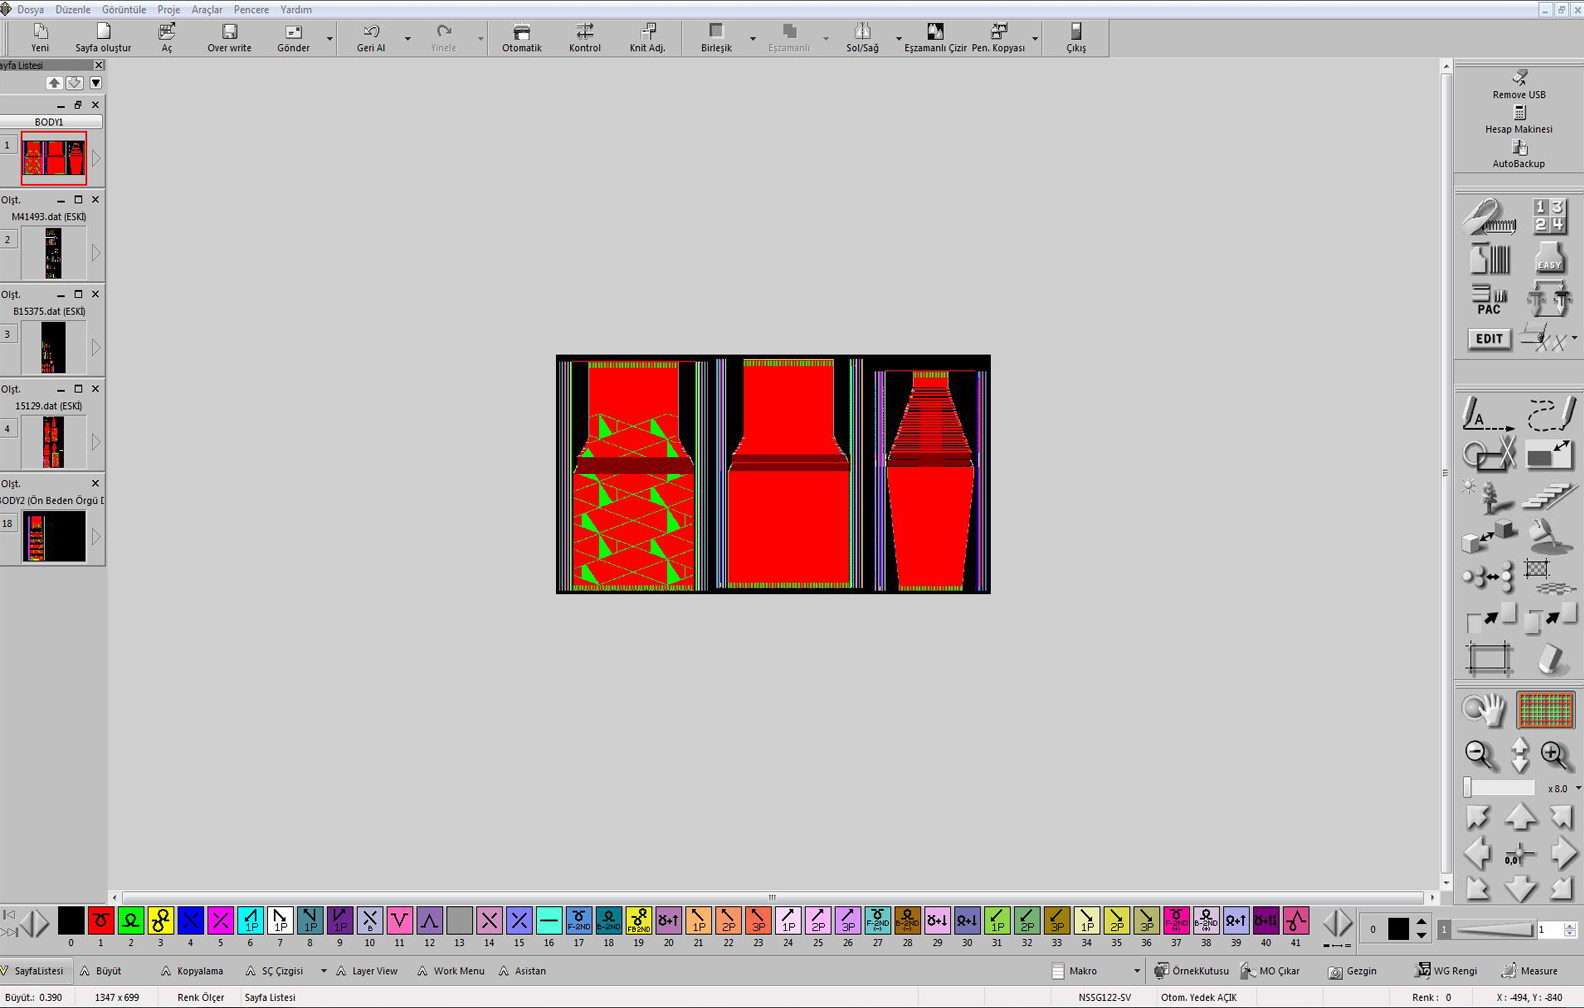Click the AutoBackup icon
Image resolution: width=1584 pixels, height=1008 pixels.
pyautogui.click(x=1518, y=154)
